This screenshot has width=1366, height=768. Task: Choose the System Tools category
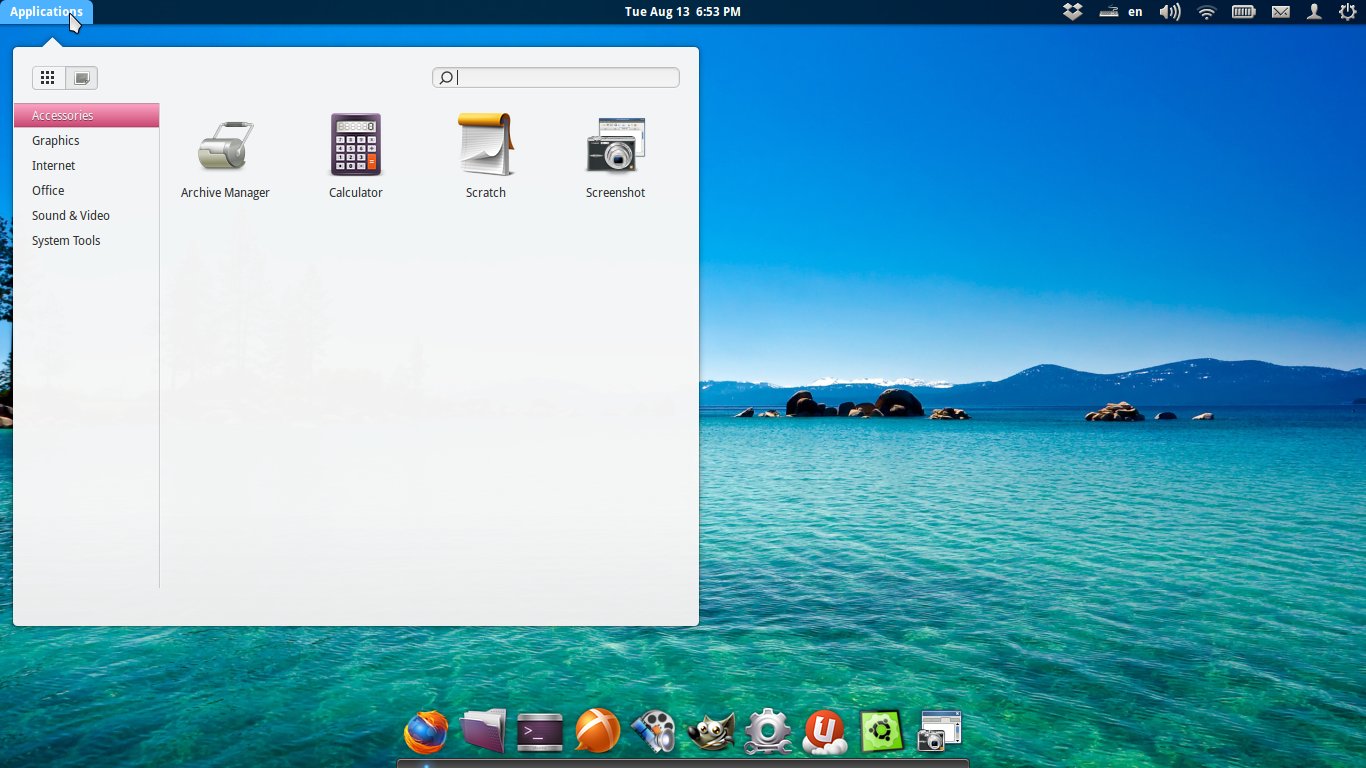click(66, 241)
